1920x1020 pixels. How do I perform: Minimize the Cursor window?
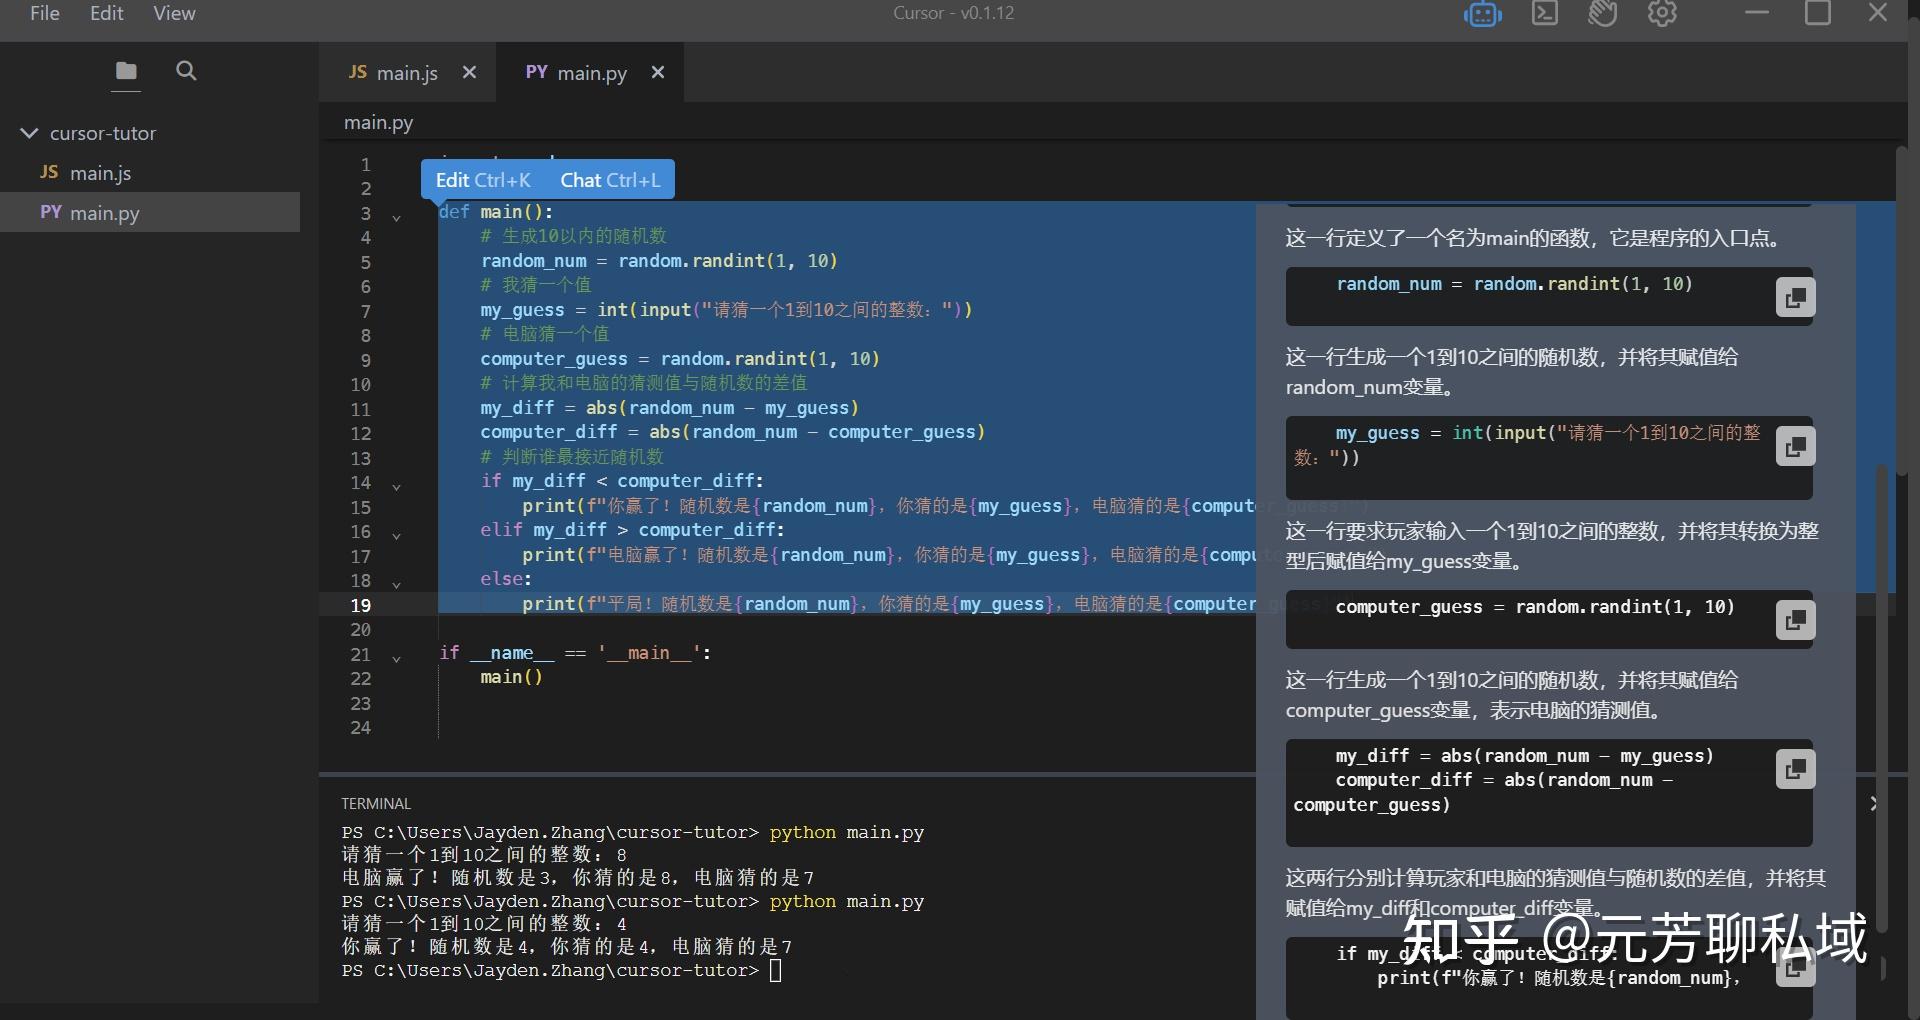[x=1757, y=13]
